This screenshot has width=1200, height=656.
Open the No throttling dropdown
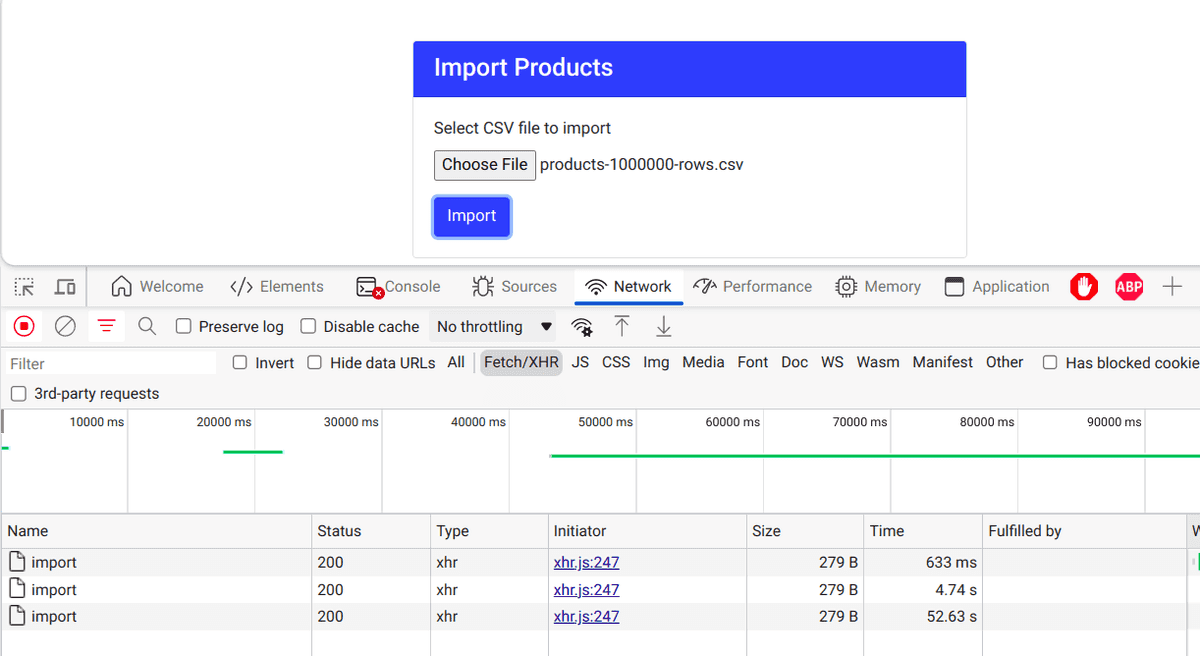click(x=492, y=326)
